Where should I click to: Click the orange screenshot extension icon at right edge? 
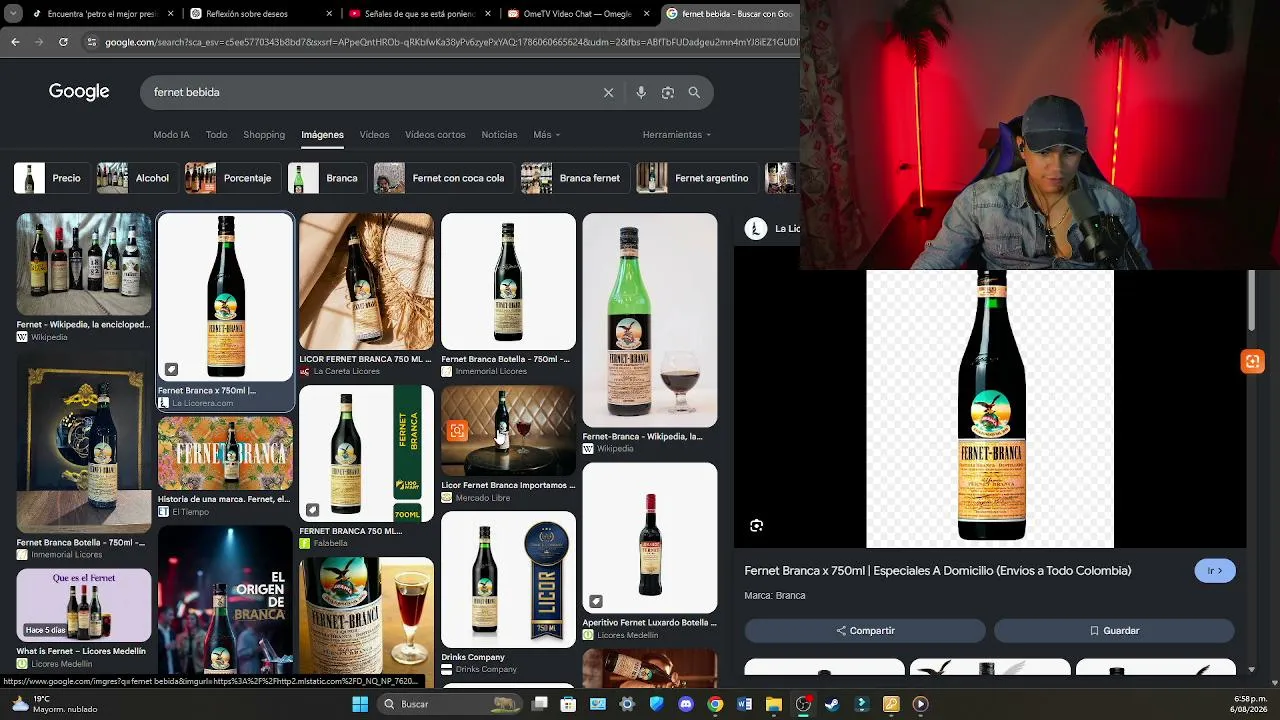pos(1252,361)
